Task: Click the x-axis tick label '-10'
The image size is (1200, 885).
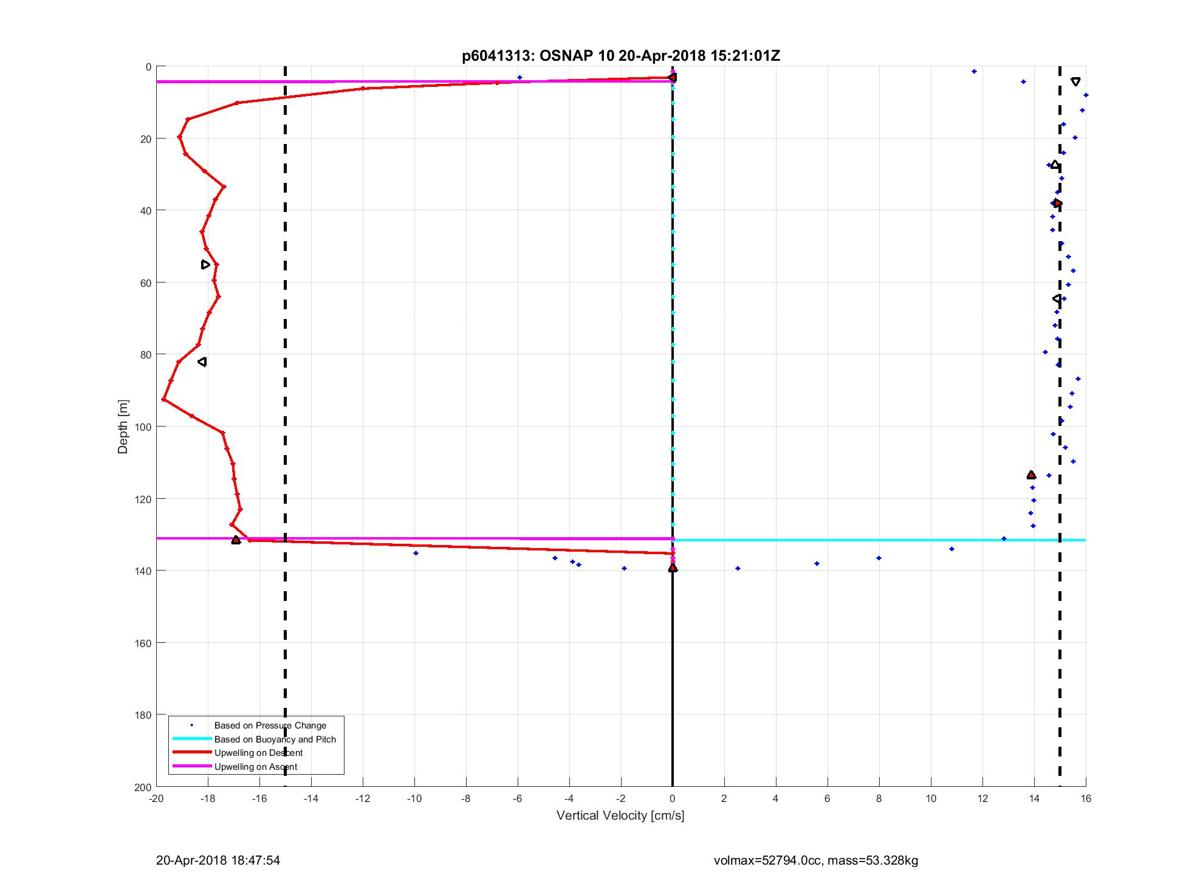Action: pos(414,799)
